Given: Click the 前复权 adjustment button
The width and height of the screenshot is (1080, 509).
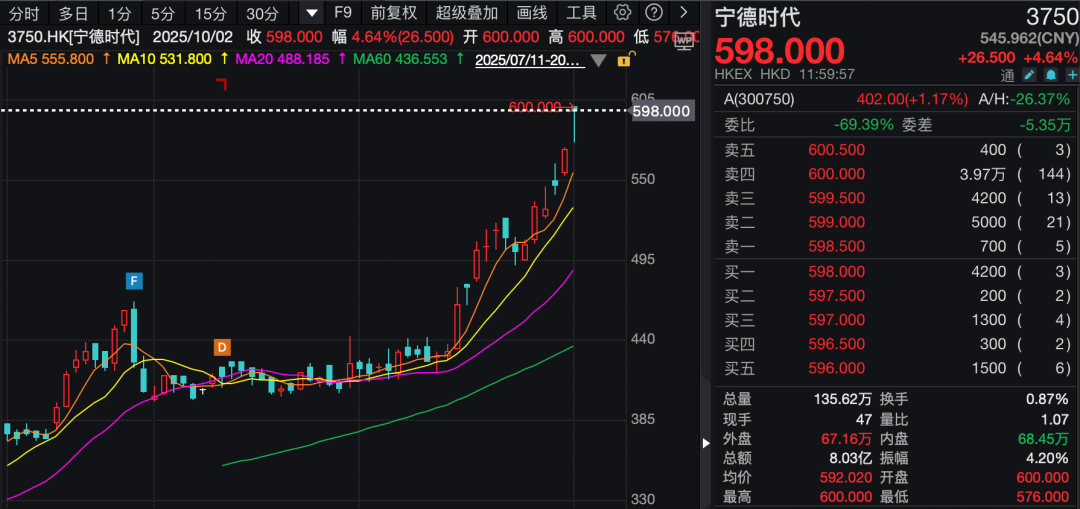Looking at the screenshot, I should click(x=393, y=13).
